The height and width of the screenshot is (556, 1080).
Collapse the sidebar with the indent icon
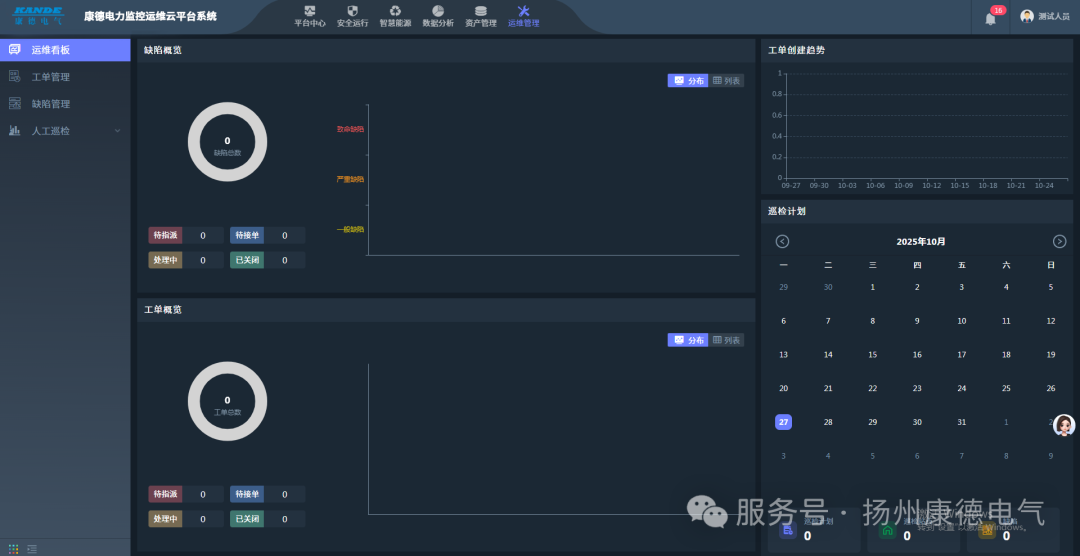click(x=32, y=548)
